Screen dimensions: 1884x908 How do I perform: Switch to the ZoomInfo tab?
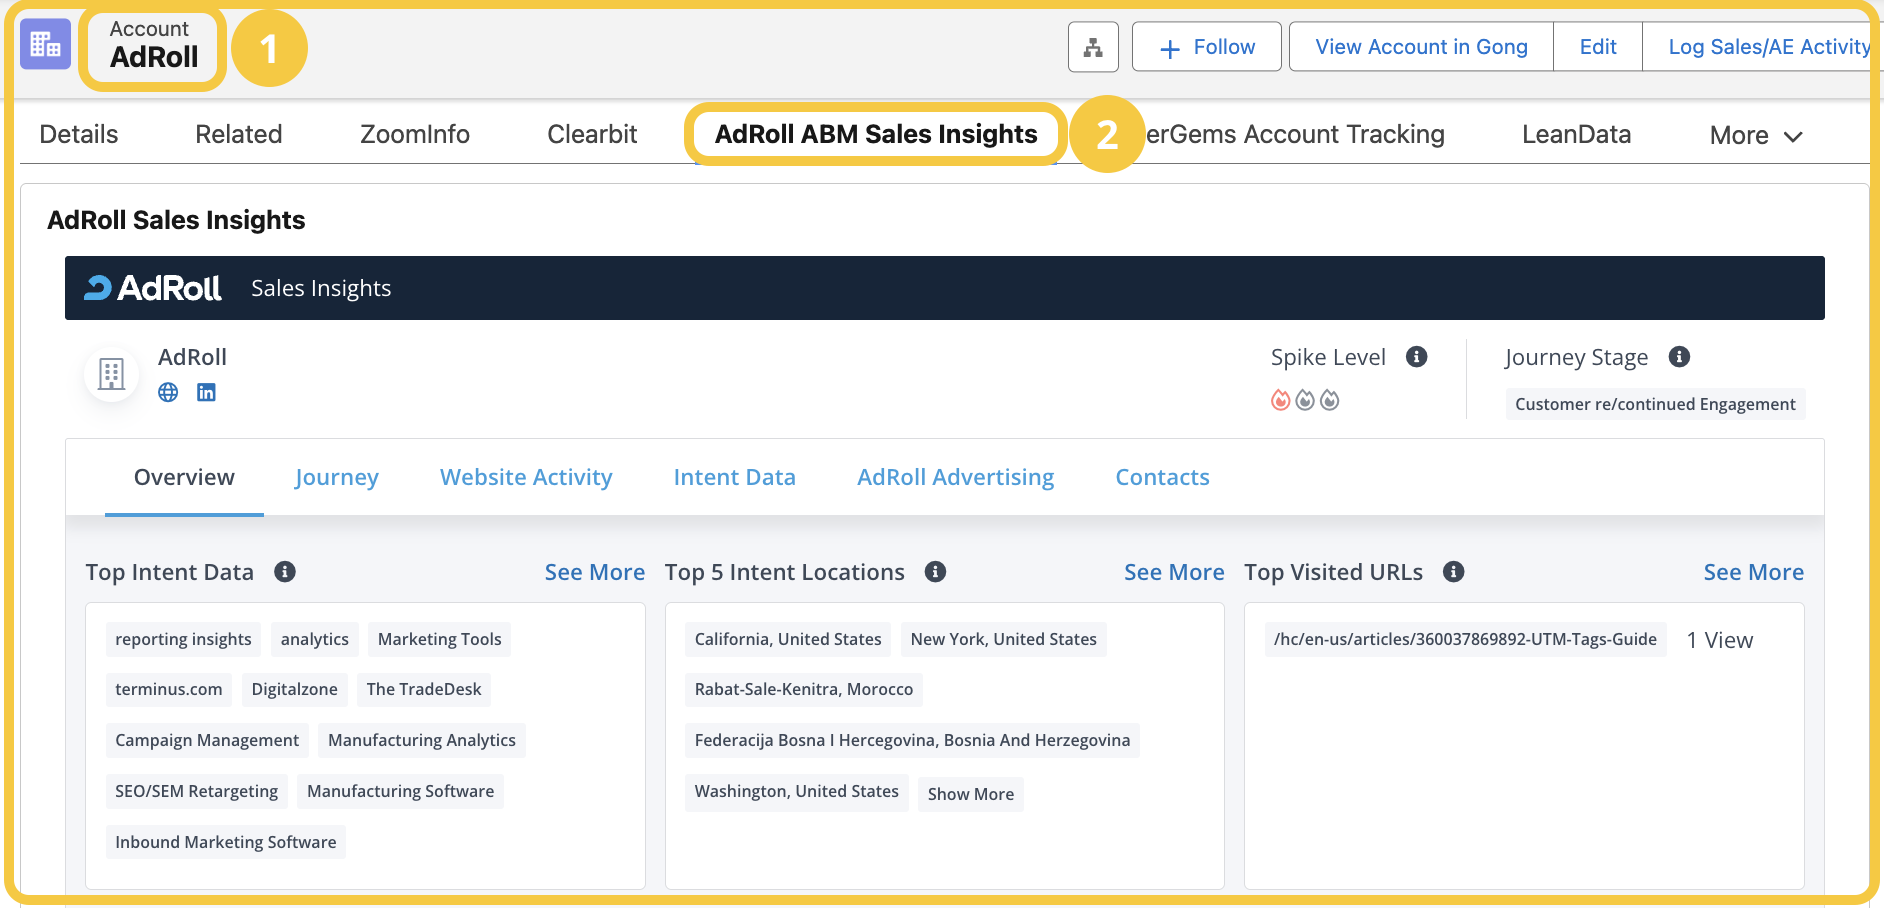pyautogui.click(x=414, y=134)
